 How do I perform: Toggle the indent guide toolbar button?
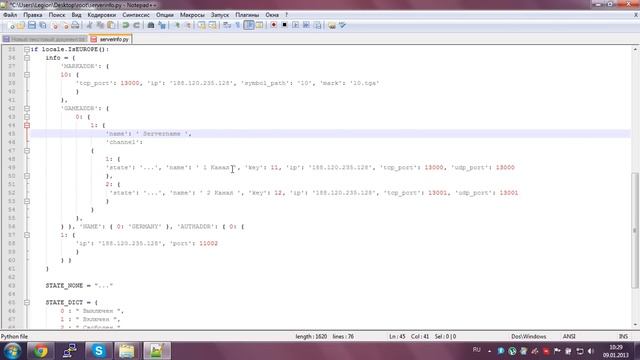point(249,25)
